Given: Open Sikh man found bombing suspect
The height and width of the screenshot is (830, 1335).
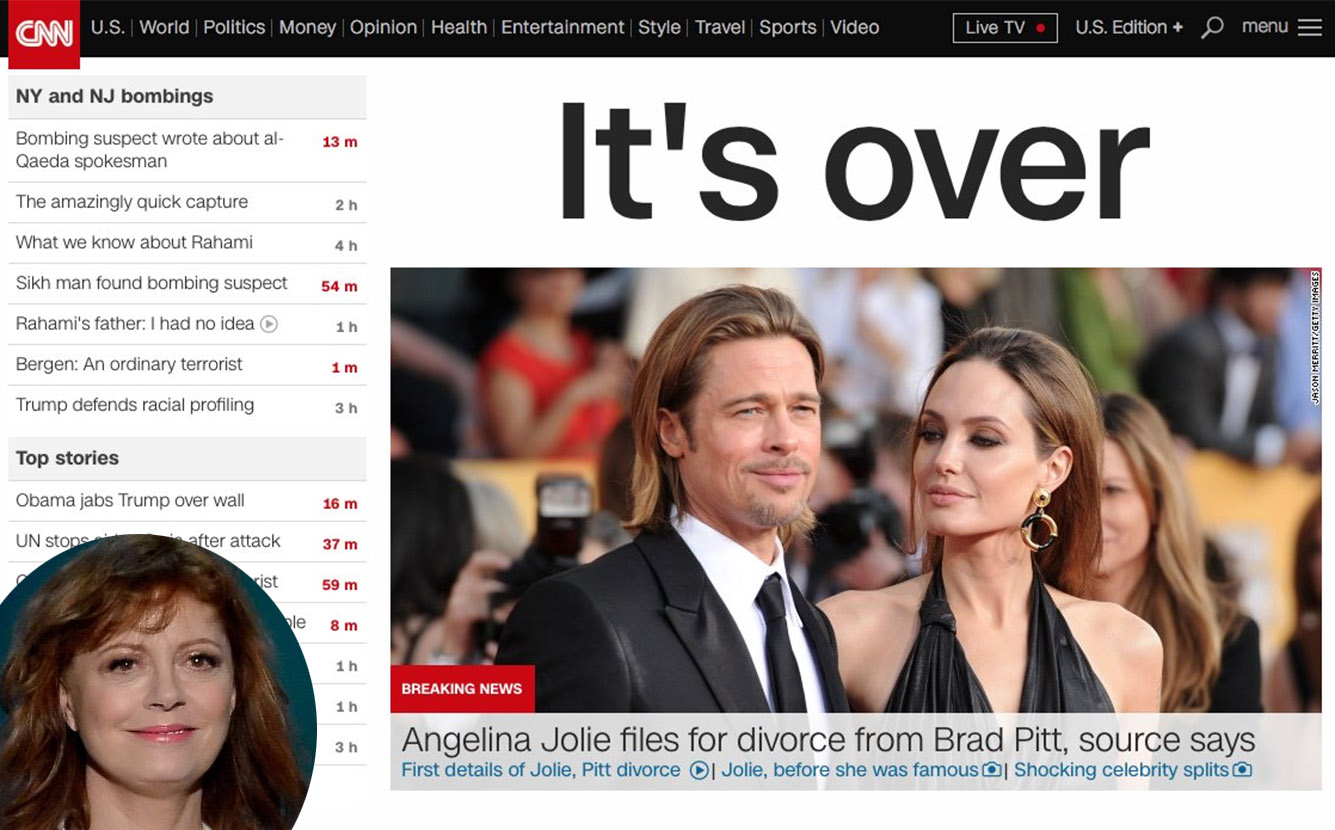Looking at the screenshot, I should point(151,283).
